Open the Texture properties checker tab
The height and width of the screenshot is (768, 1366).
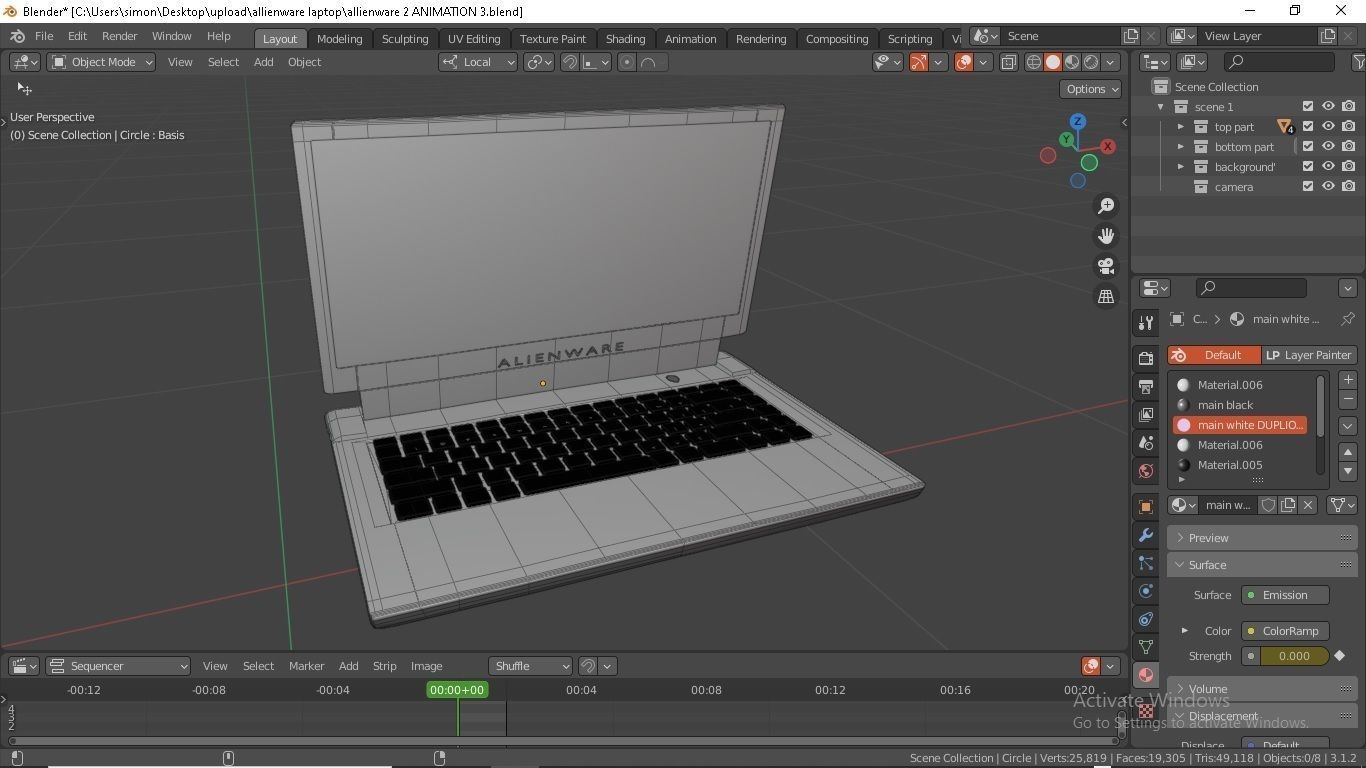pyautogui.click(x=1146, y=711)
